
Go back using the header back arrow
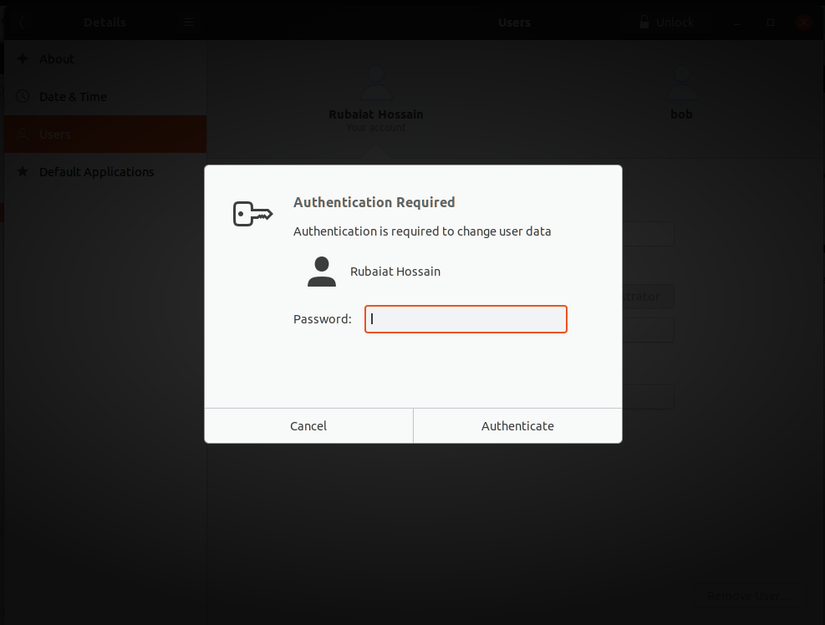tap(22, 23)
